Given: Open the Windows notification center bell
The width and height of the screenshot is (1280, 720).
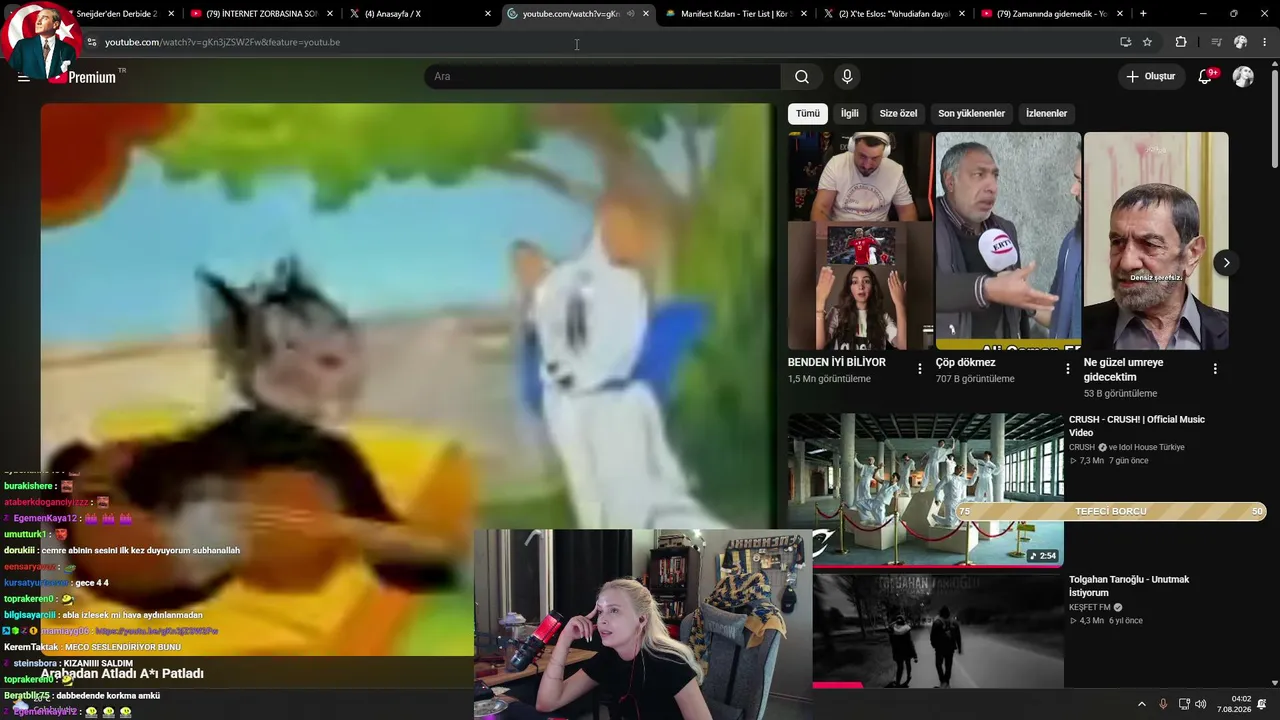Looking at the screenshot, I should (x=1262, y=704).
